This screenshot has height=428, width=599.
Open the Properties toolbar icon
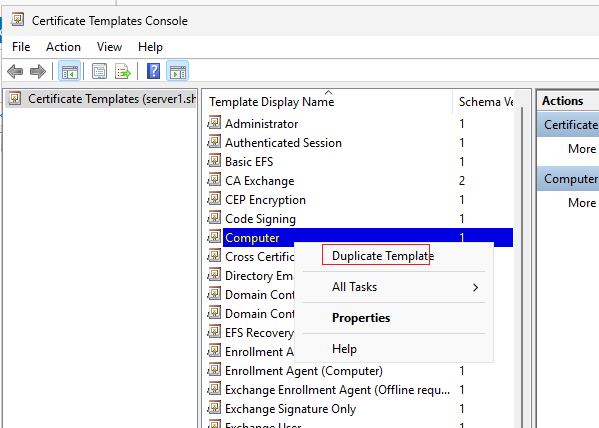99,71
